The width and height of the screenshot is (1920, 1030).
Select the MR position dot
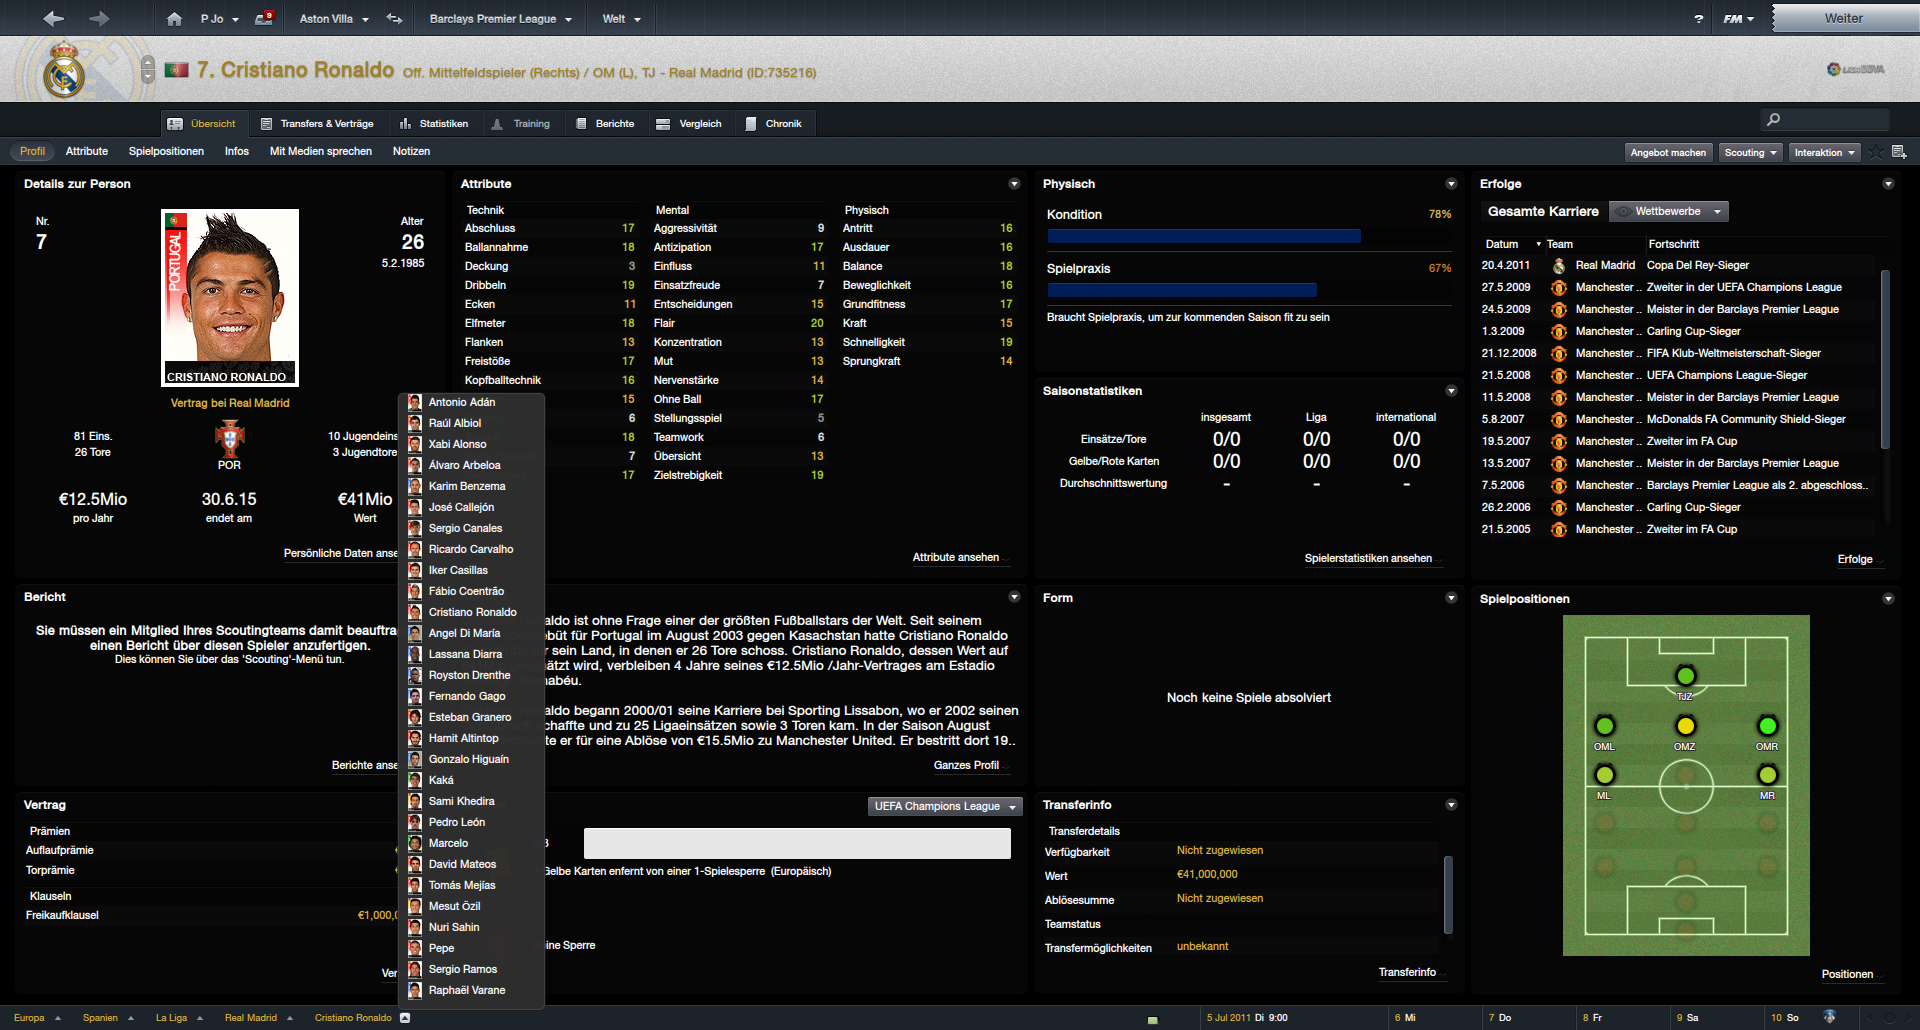click(1768, 775)
